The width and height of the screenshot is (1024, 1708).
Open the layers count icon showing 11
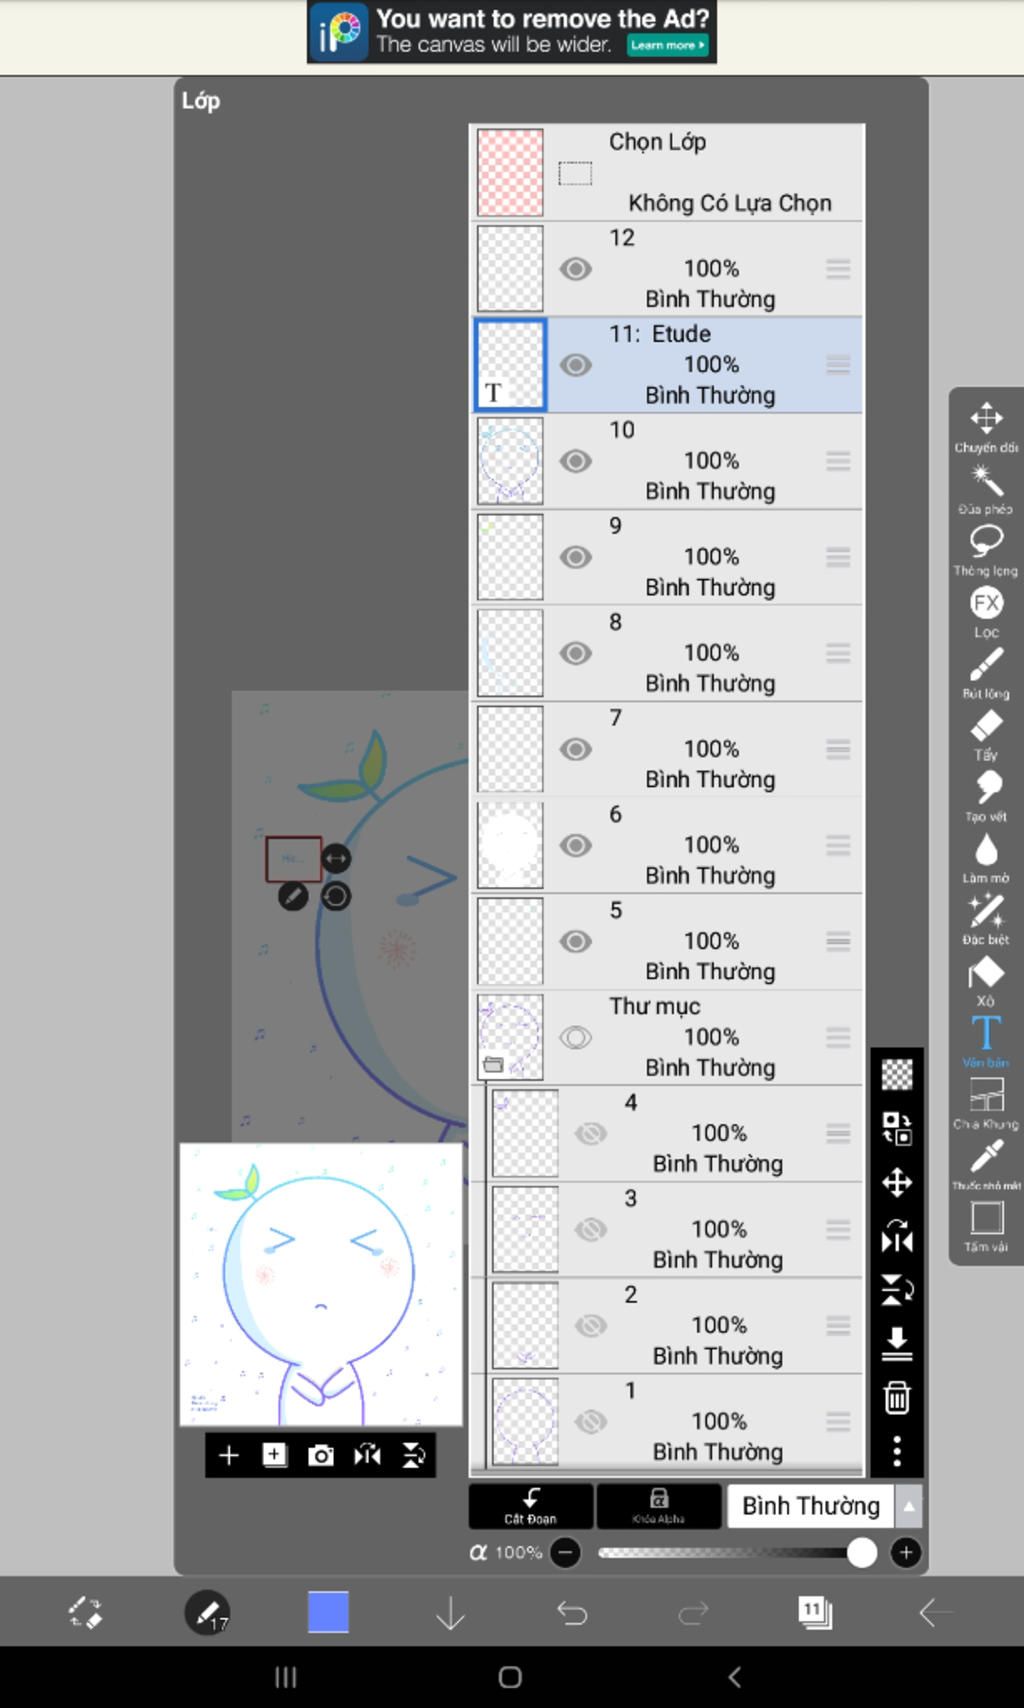(x=815, y=1612)
